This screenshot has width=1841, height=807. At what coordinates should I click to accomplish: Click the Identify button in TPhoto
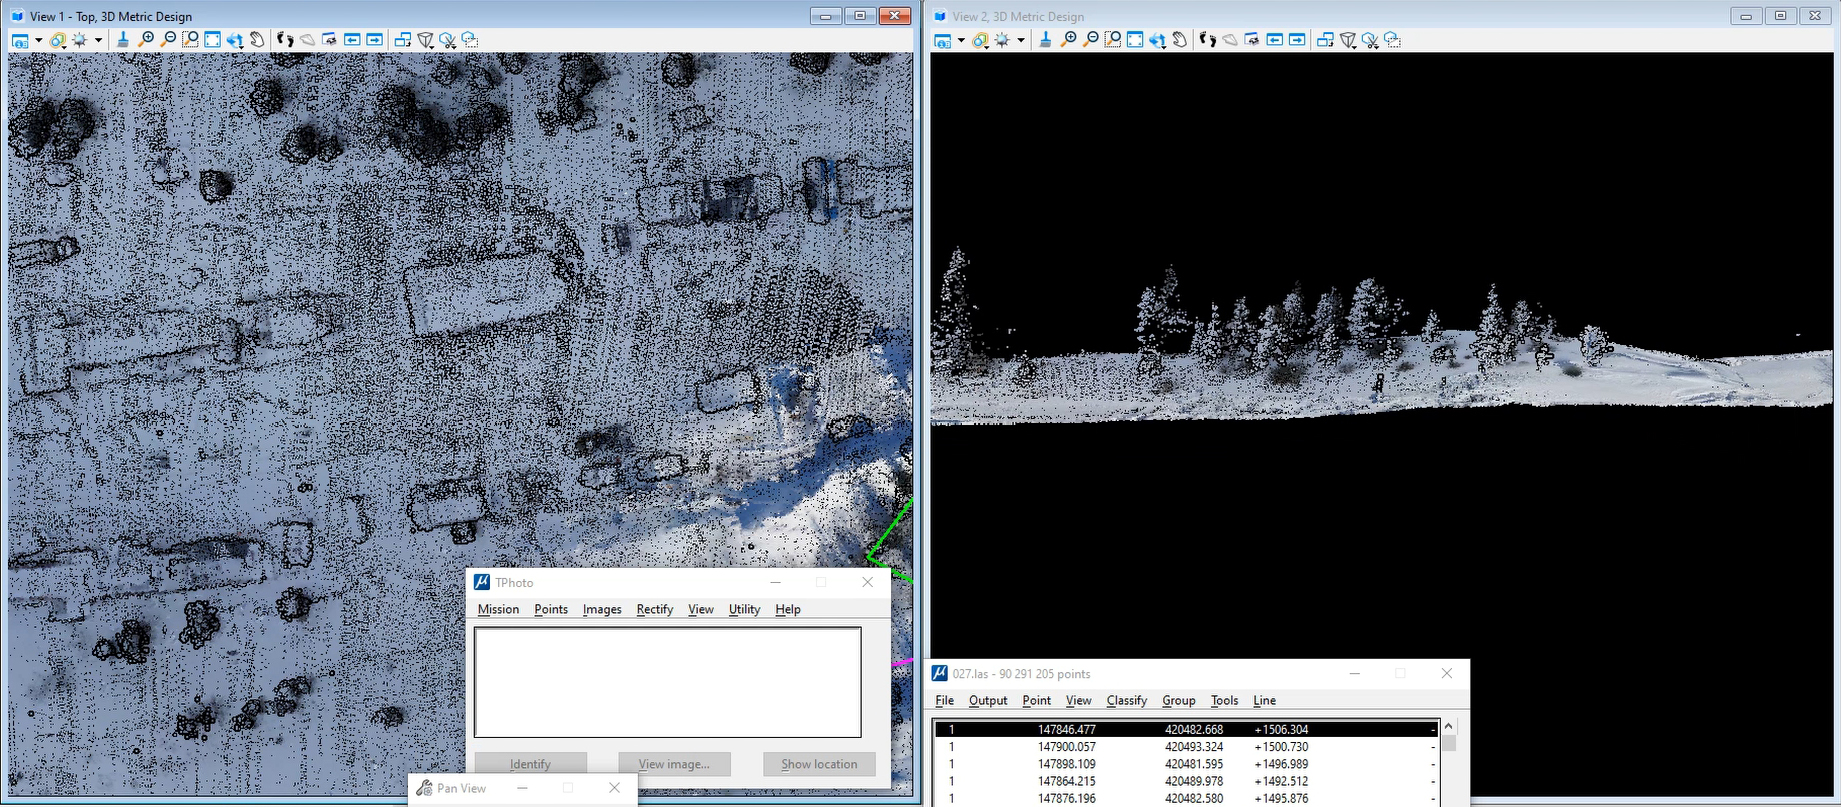(530, 764)
